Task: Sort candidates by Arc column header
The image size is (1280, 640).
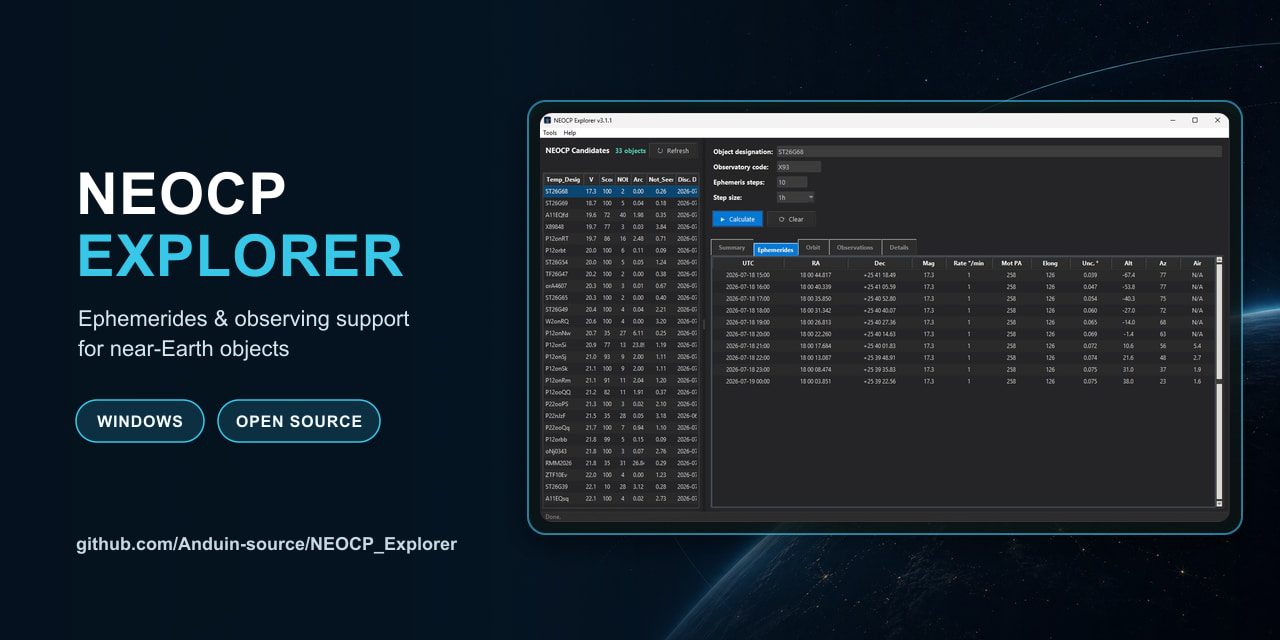Action: (x=638, y=180)
